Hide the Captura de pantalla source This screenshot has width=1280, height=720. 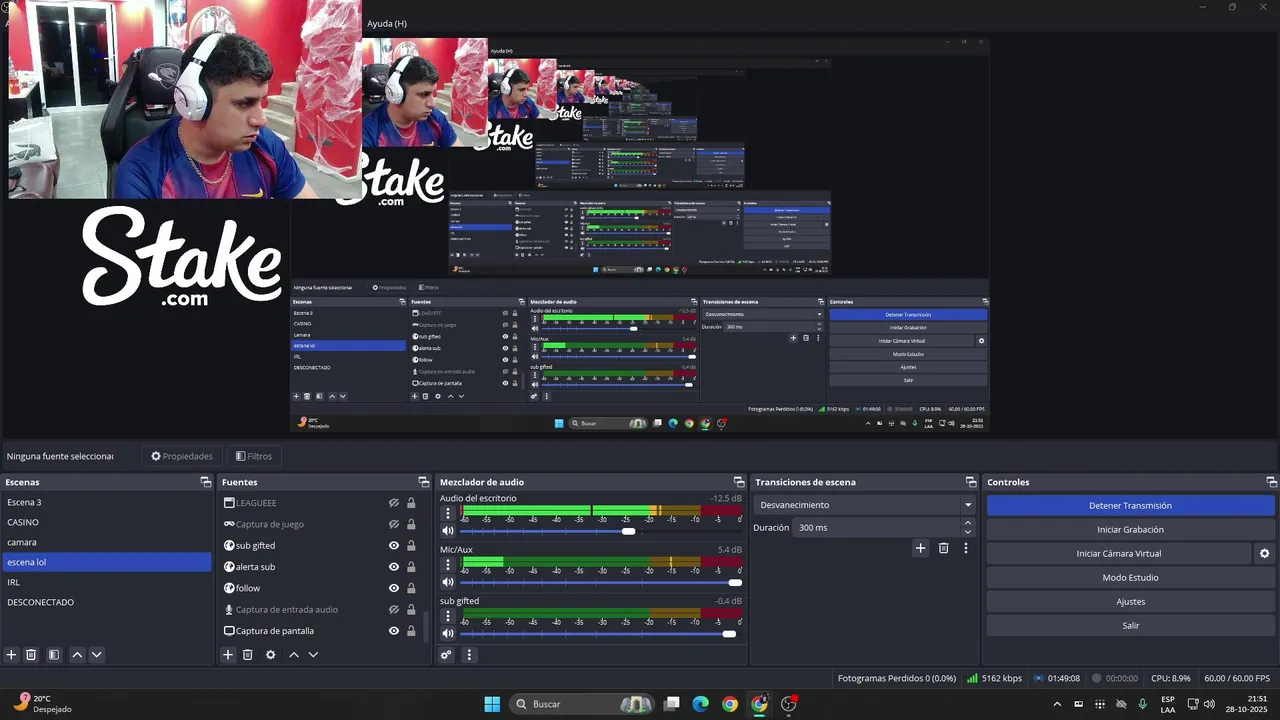click(394, 631)
